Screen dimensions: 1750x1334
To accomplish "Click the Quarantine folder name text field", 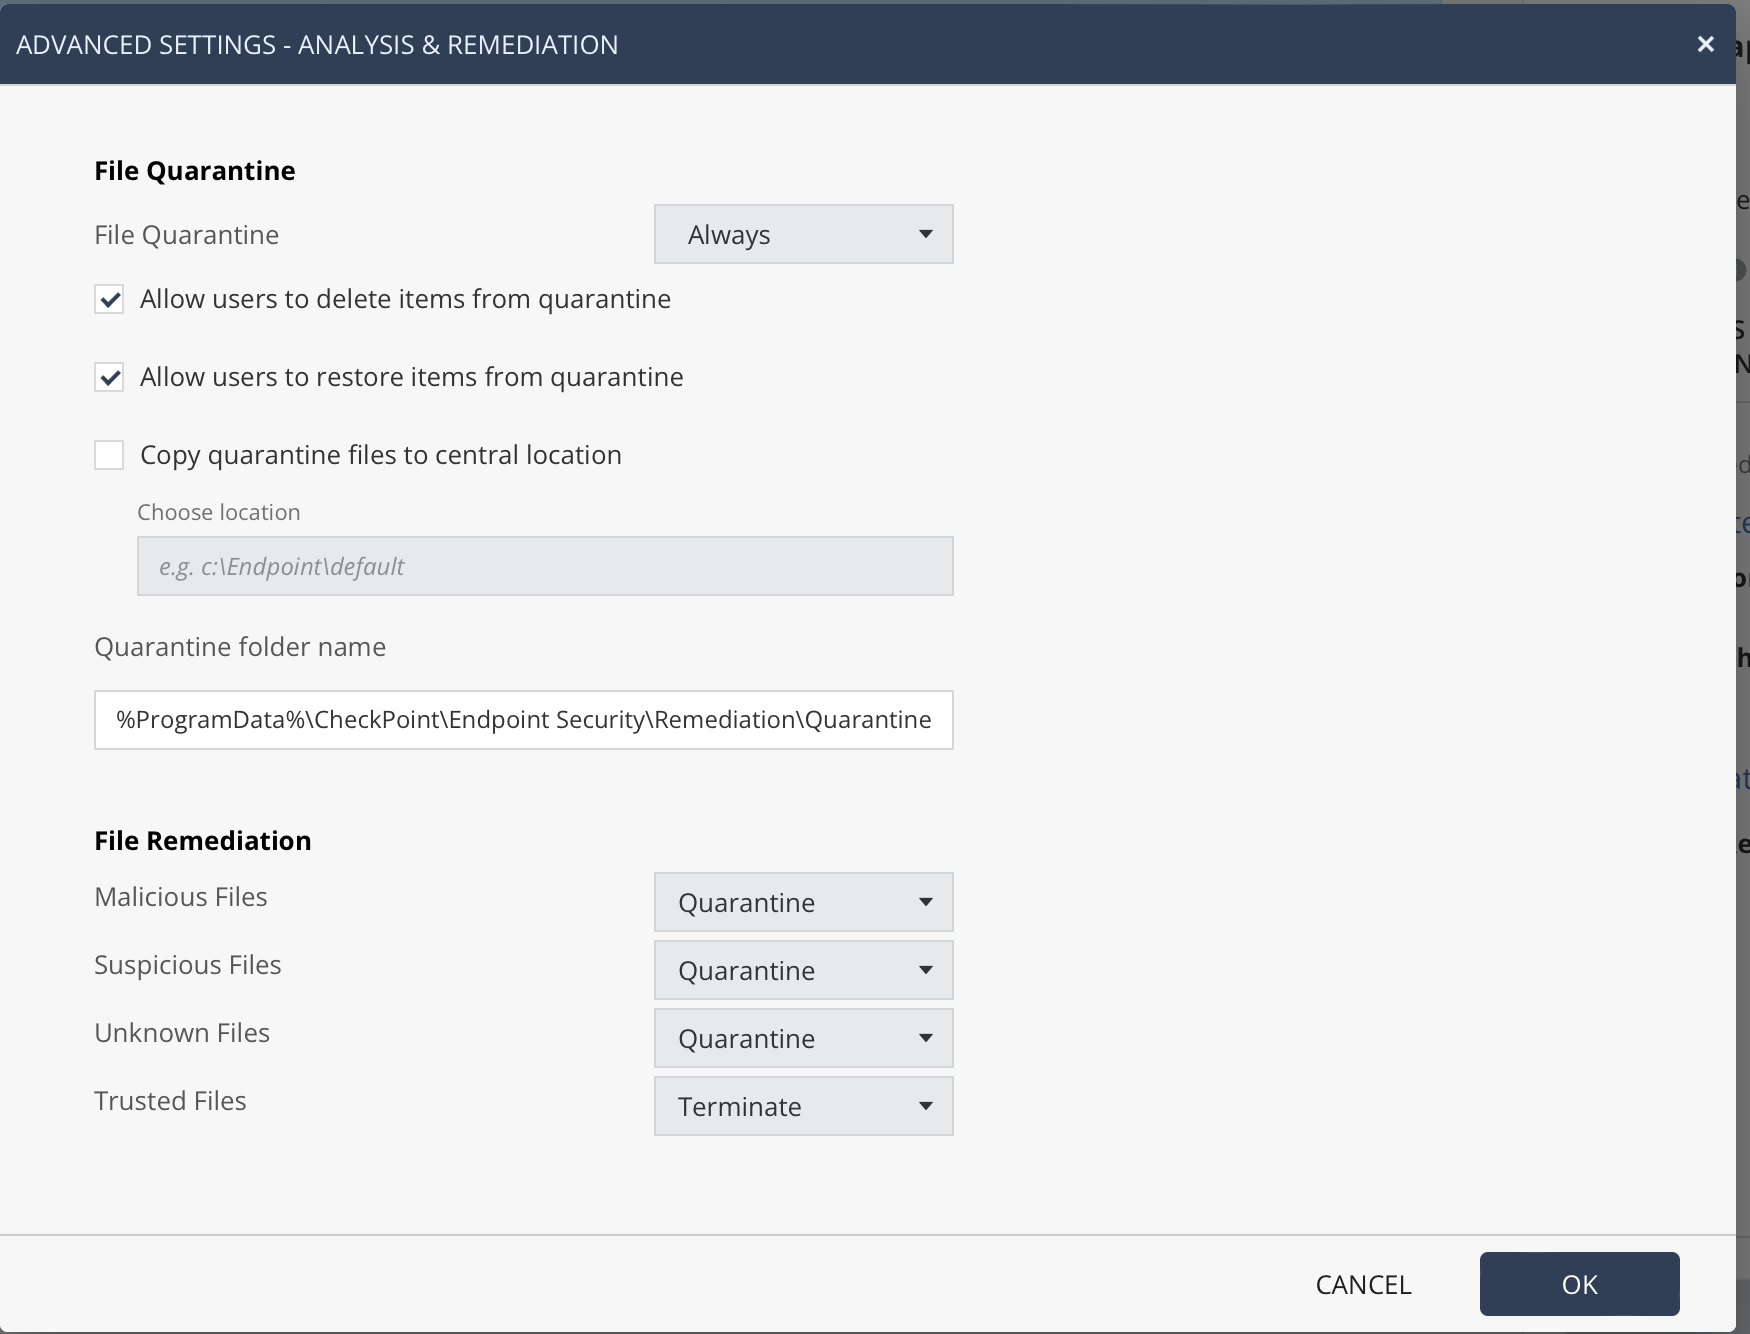I will click(x=523, y=720).
